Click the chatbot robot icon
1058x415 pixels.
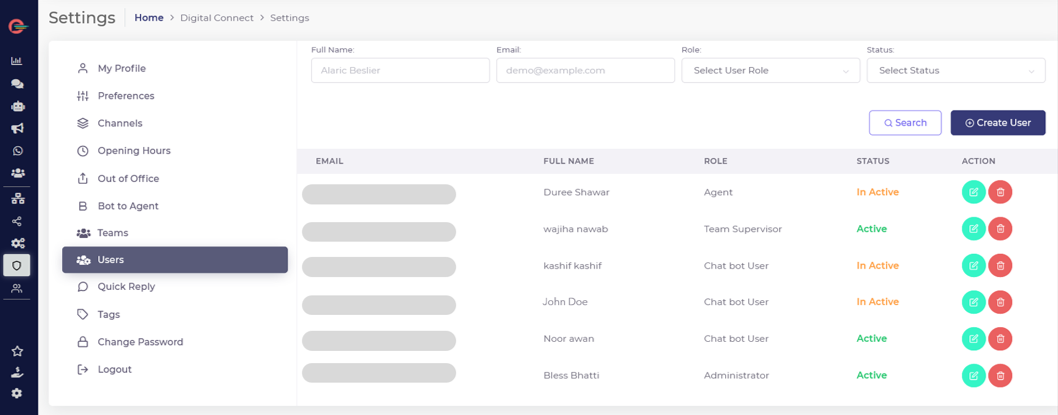[17, 106]
